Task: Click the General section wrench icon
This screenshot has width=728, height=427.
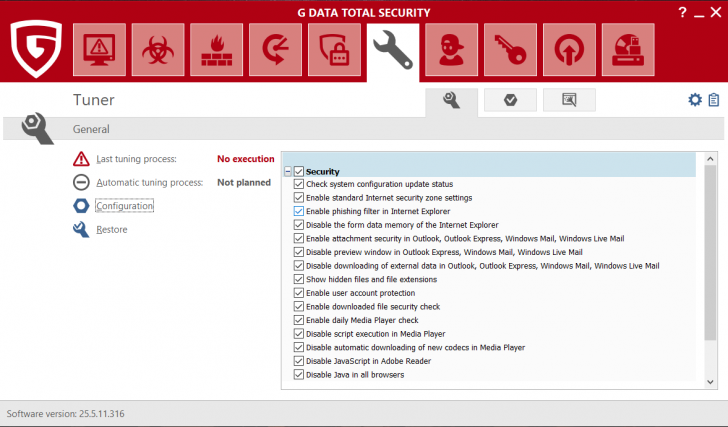Action: [37, 128]
